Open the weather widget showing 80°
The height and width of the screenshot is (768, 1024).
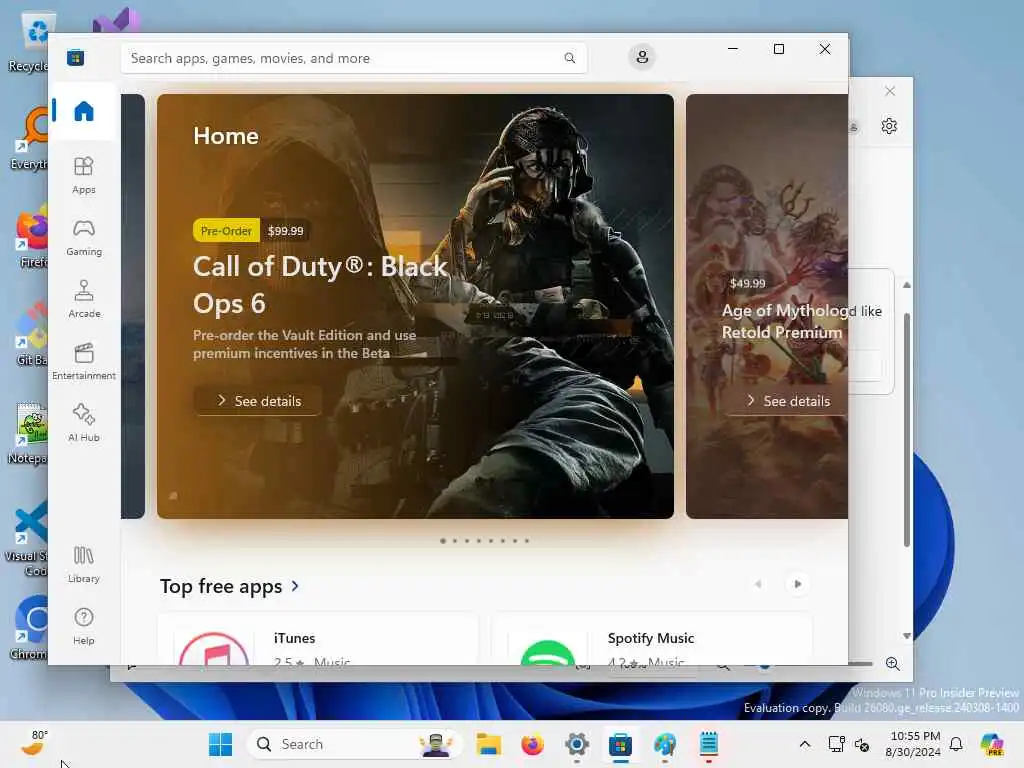(x=35, y=743)
